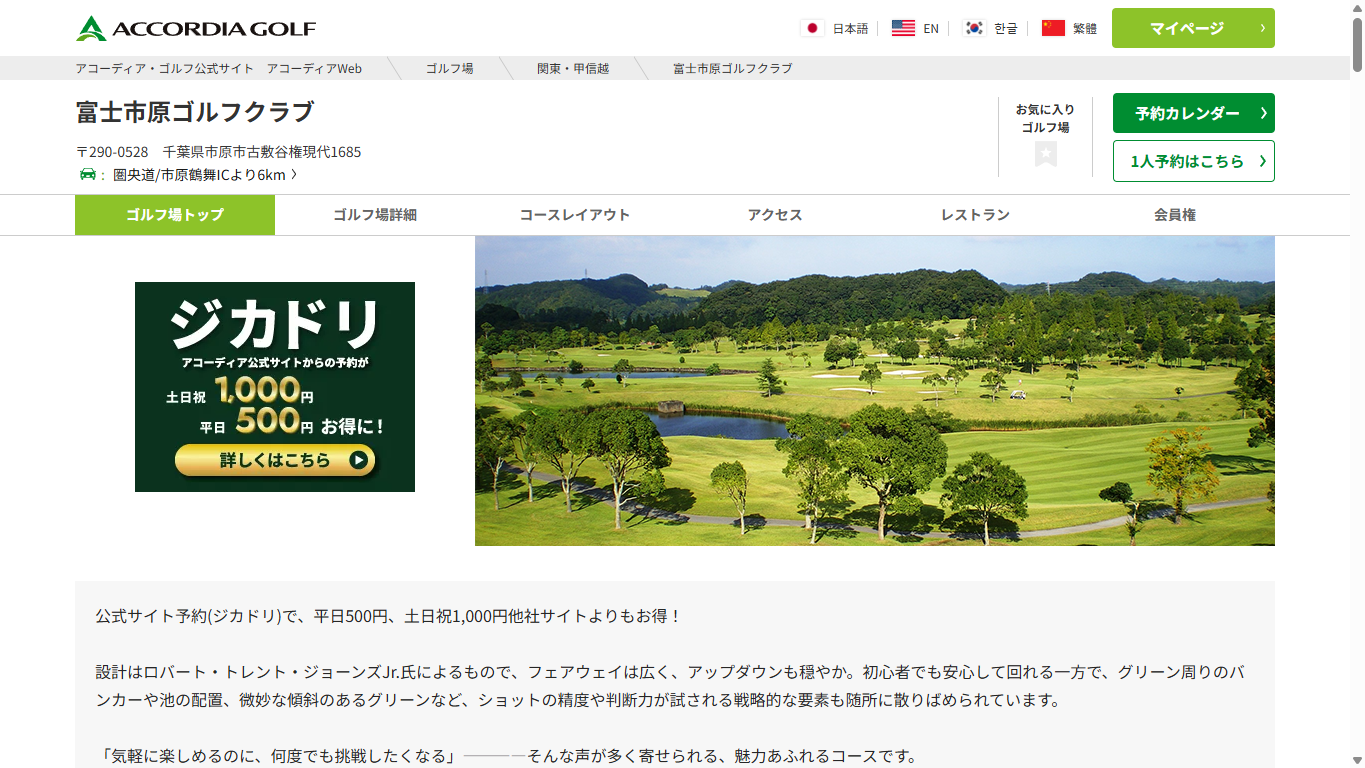Click 富士市原ゴルフクラブ breadcrumb text
The height and width of the screenshot is (768, 1365).
click(x=733, y=68)
